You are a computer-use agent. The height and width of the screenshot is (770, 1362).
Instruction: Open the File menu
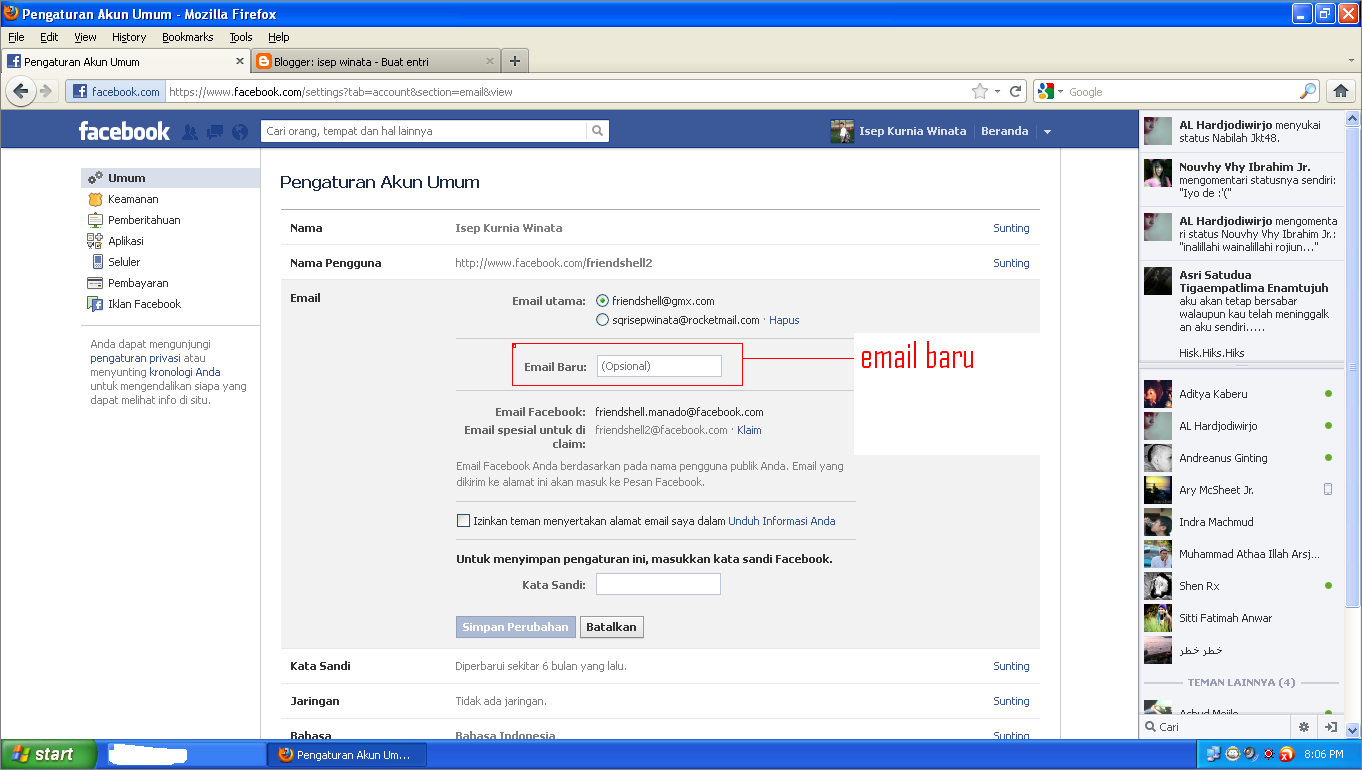(x=16, y=37)
